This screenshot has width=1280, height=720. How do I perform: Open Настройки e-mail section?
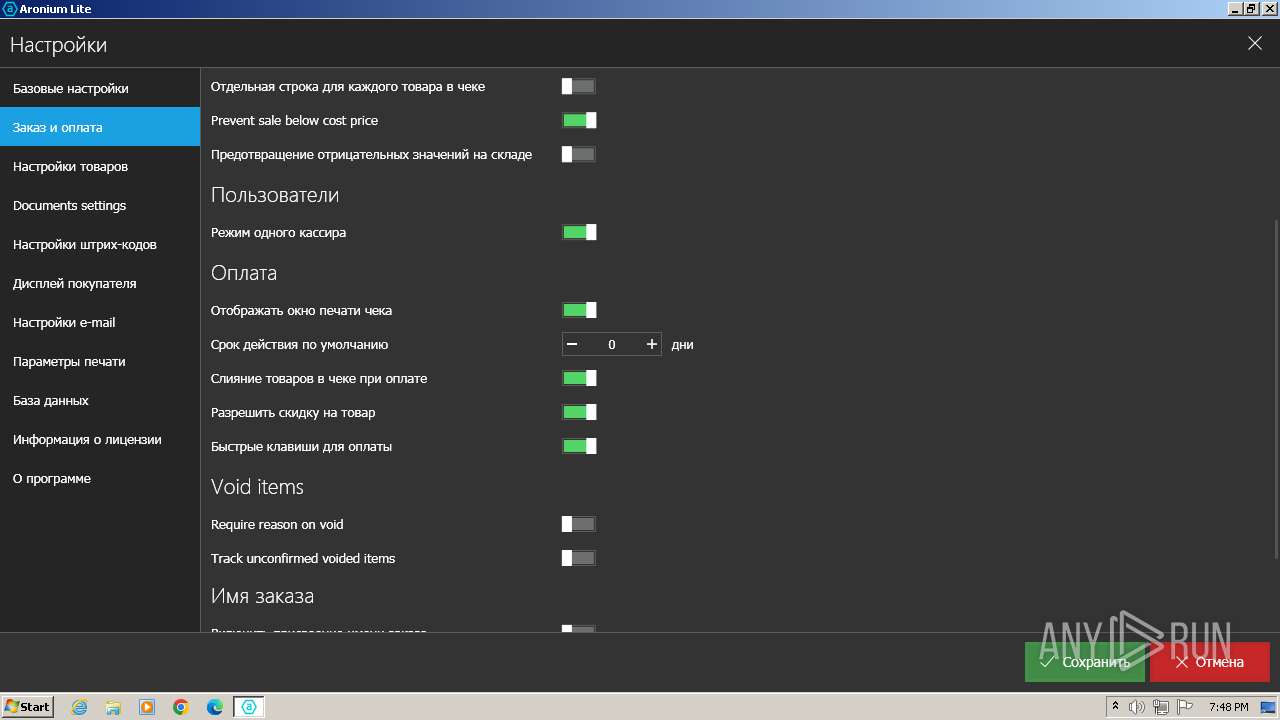[x=100, y=322]
